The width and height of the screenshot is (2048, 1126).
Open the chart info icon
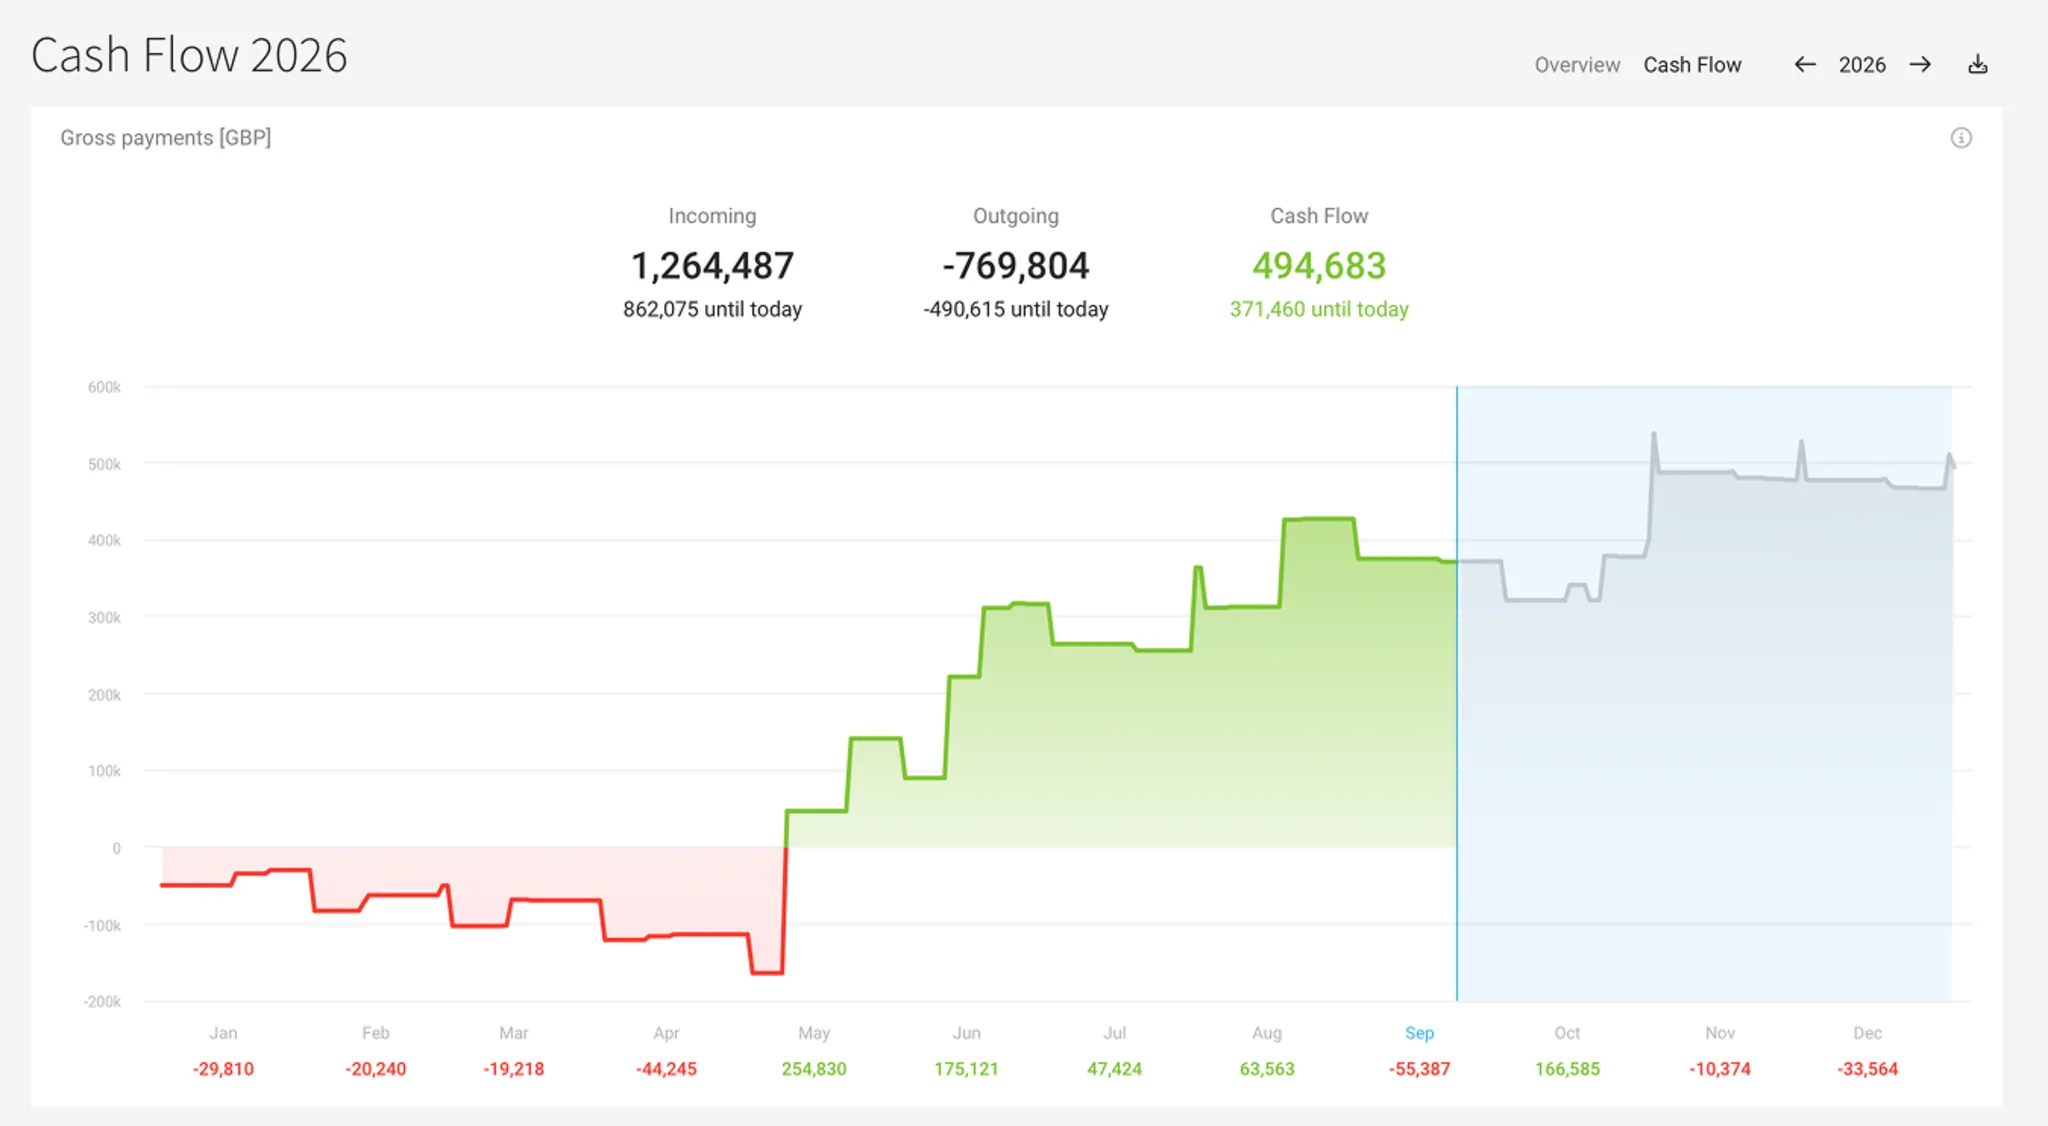[1961, 138]
